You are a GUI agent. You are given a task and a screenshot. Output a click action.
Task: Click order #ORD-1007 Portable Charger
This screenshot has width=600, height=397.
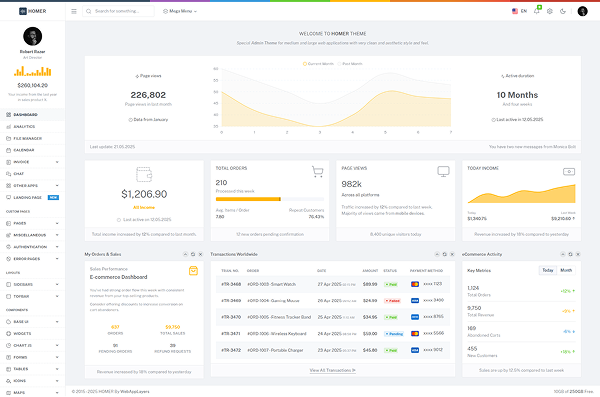pyautogui.click(x=275, y=350)
